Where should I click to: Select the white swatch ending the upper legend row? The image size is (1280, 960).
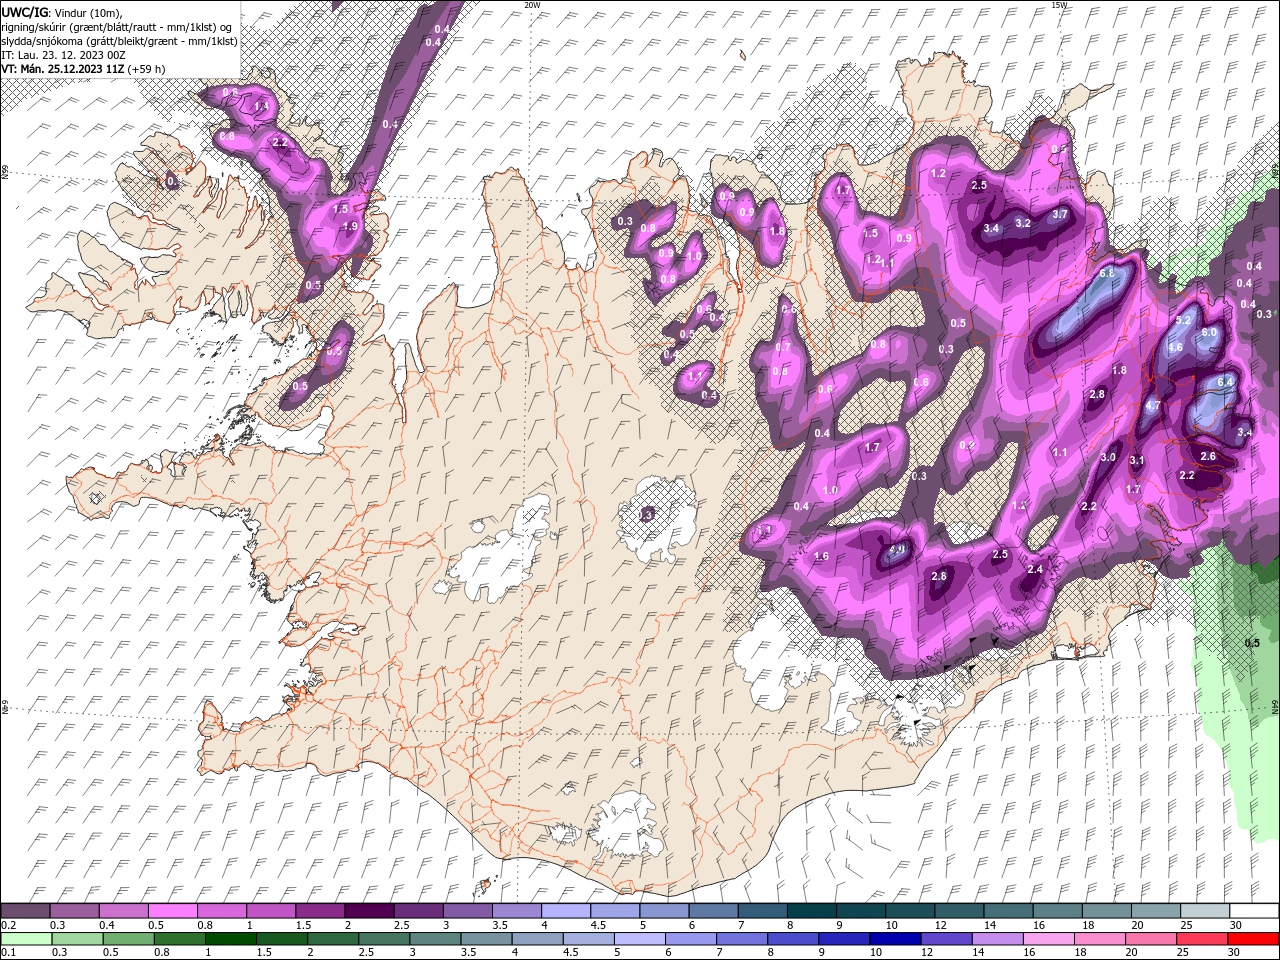pos(1254,911)
